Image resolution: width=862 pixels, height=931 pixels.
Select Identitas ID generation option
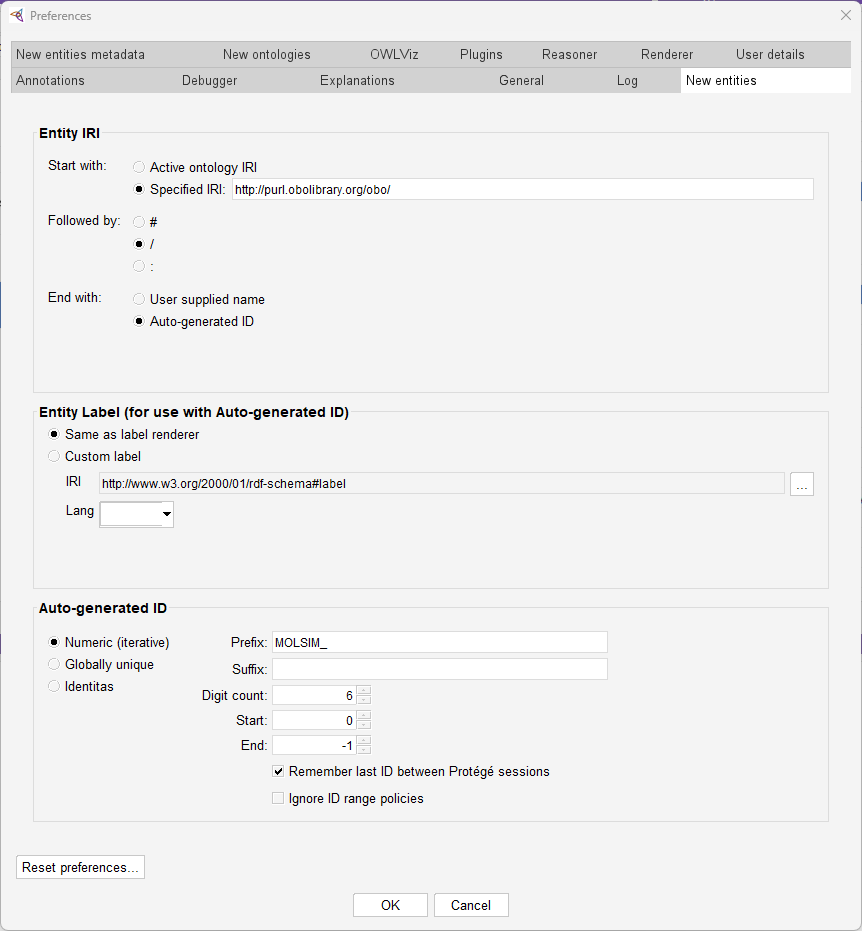54,686
